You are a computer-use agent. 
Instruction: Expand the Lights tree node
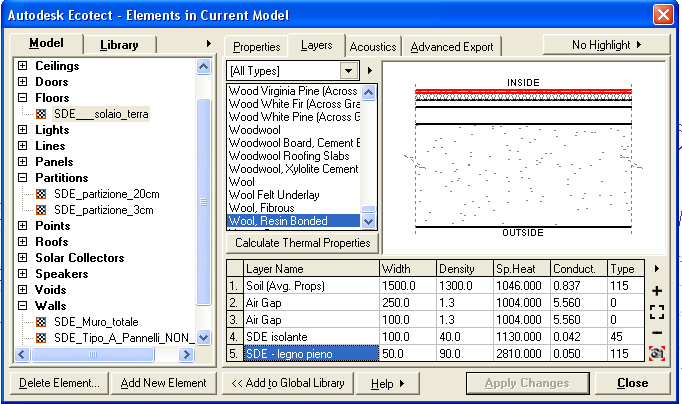(x=22, y=130)
